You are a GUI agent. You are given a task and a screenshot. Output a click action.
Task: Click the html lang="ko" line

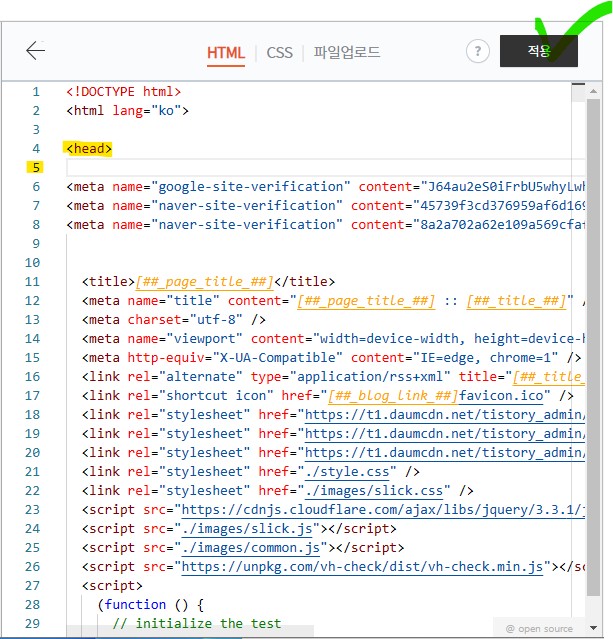pyautogui.click(x=128, y=111)
